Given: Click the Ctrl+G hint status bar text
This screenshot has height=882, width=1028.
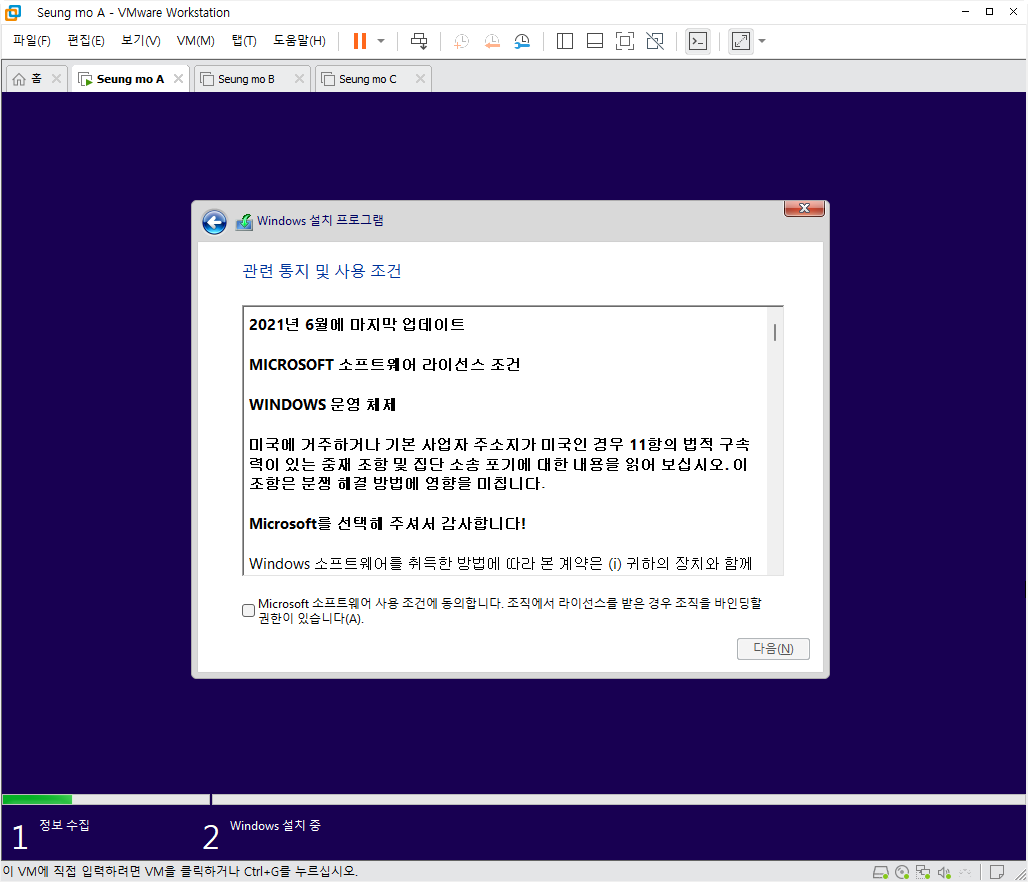Looking at the screenshot, I should pos(180,872).
